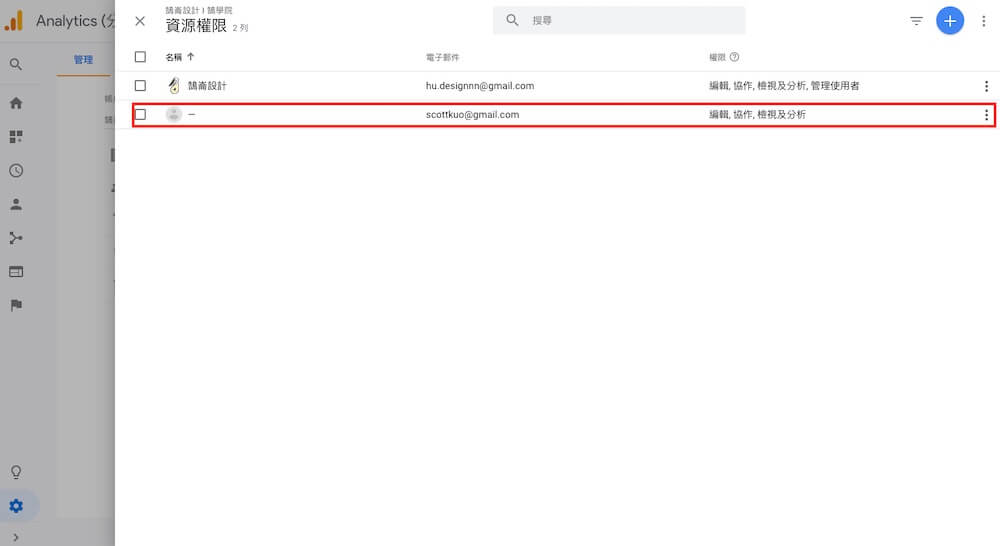Toggle the select-all checkbox in header row
Screen dimensions: 1000x546
coord(140,57)
